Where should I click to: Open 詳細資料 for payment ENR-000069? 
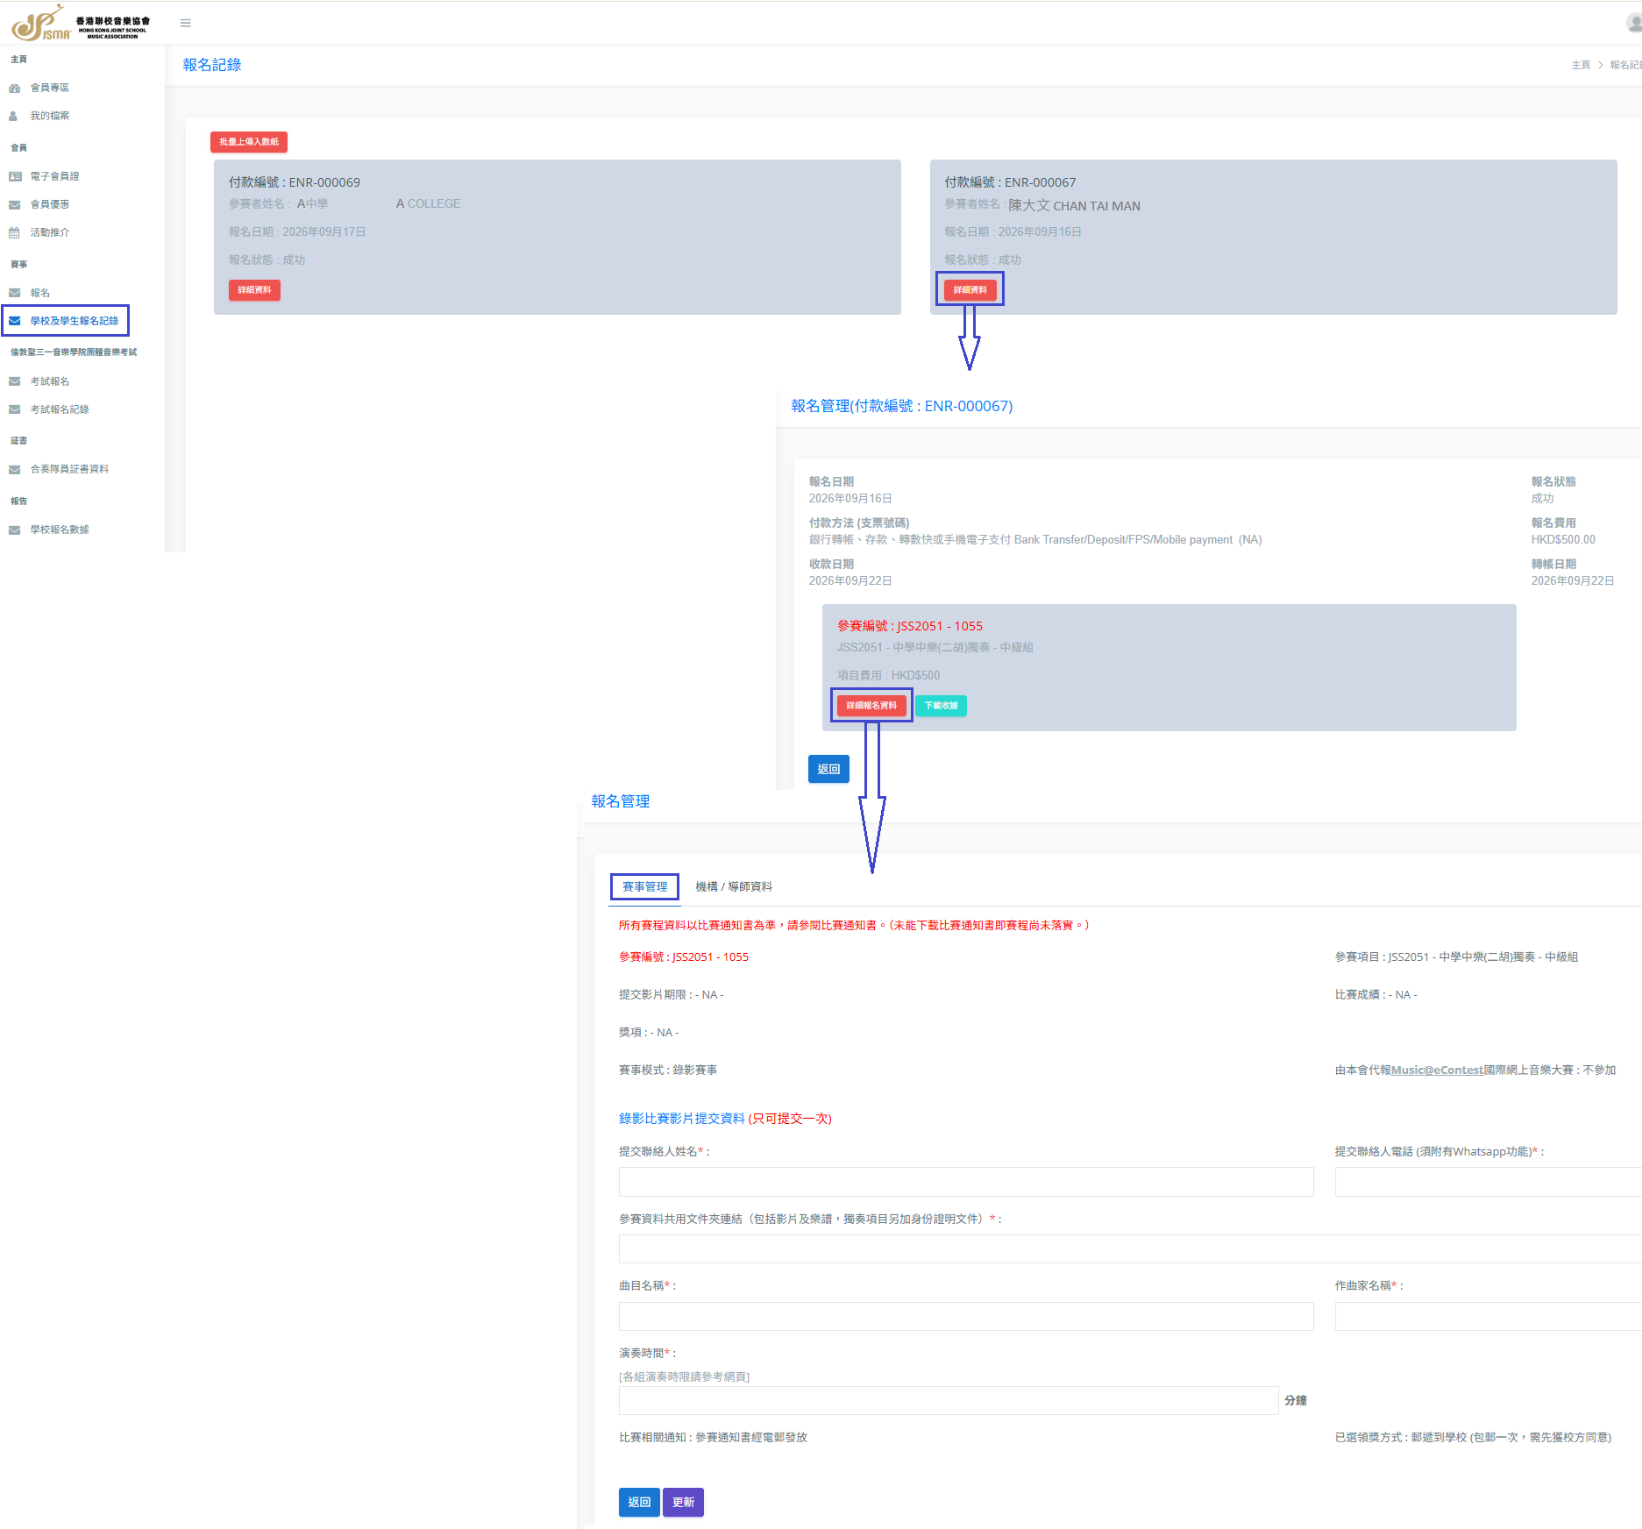tap(254, 290)
